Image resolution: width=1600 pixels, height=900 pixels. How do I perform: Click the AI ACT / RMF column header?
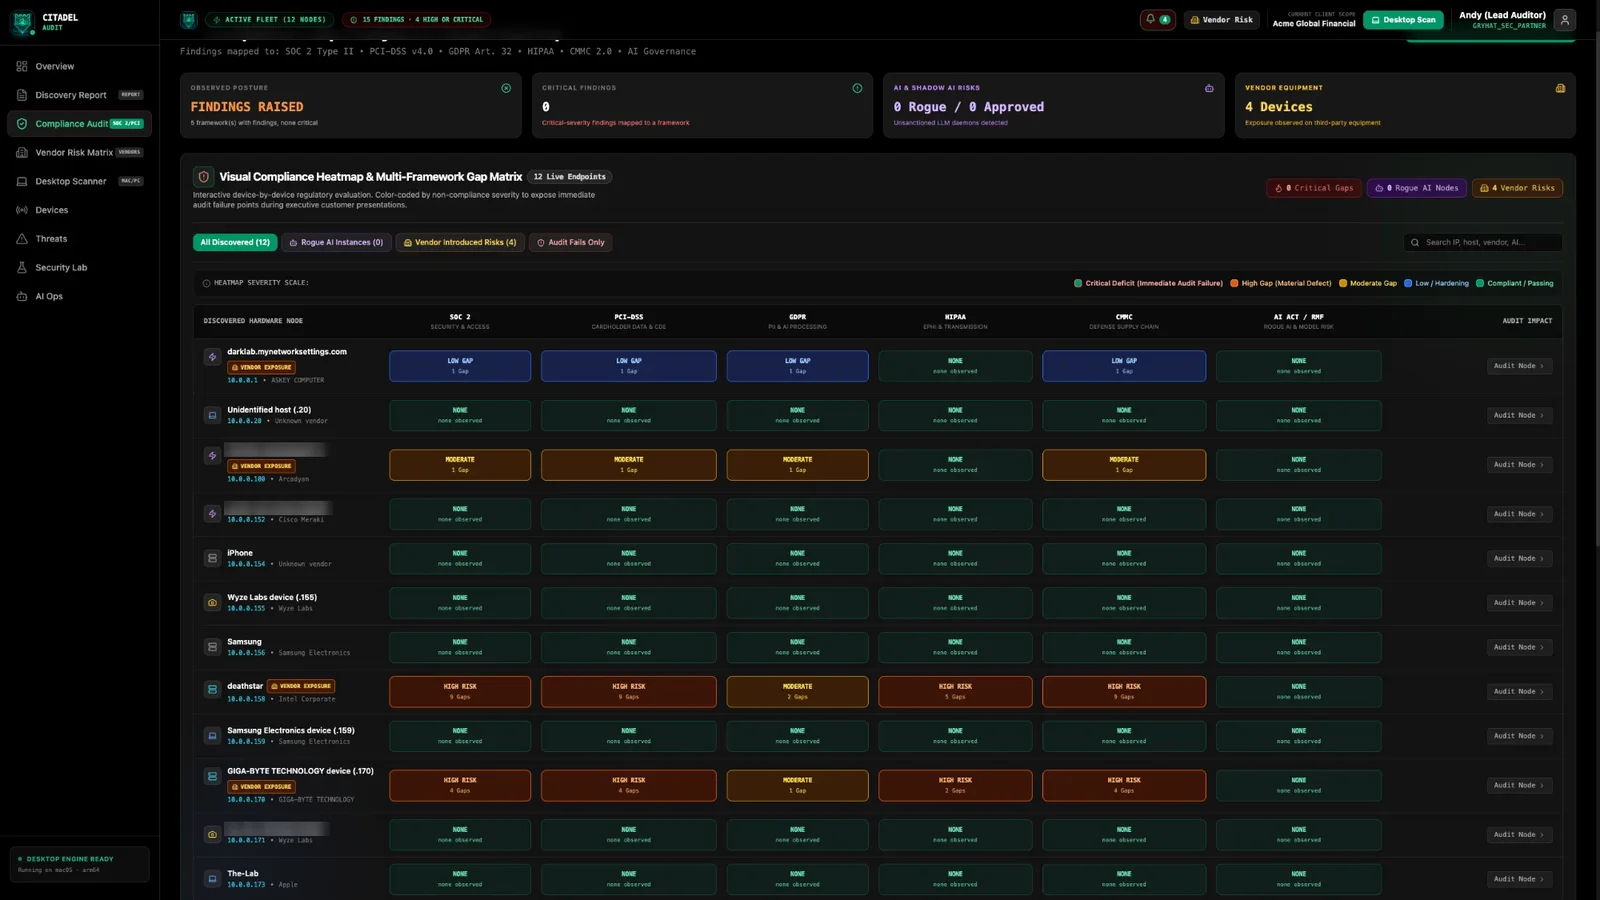click(x=1298, y=321)
